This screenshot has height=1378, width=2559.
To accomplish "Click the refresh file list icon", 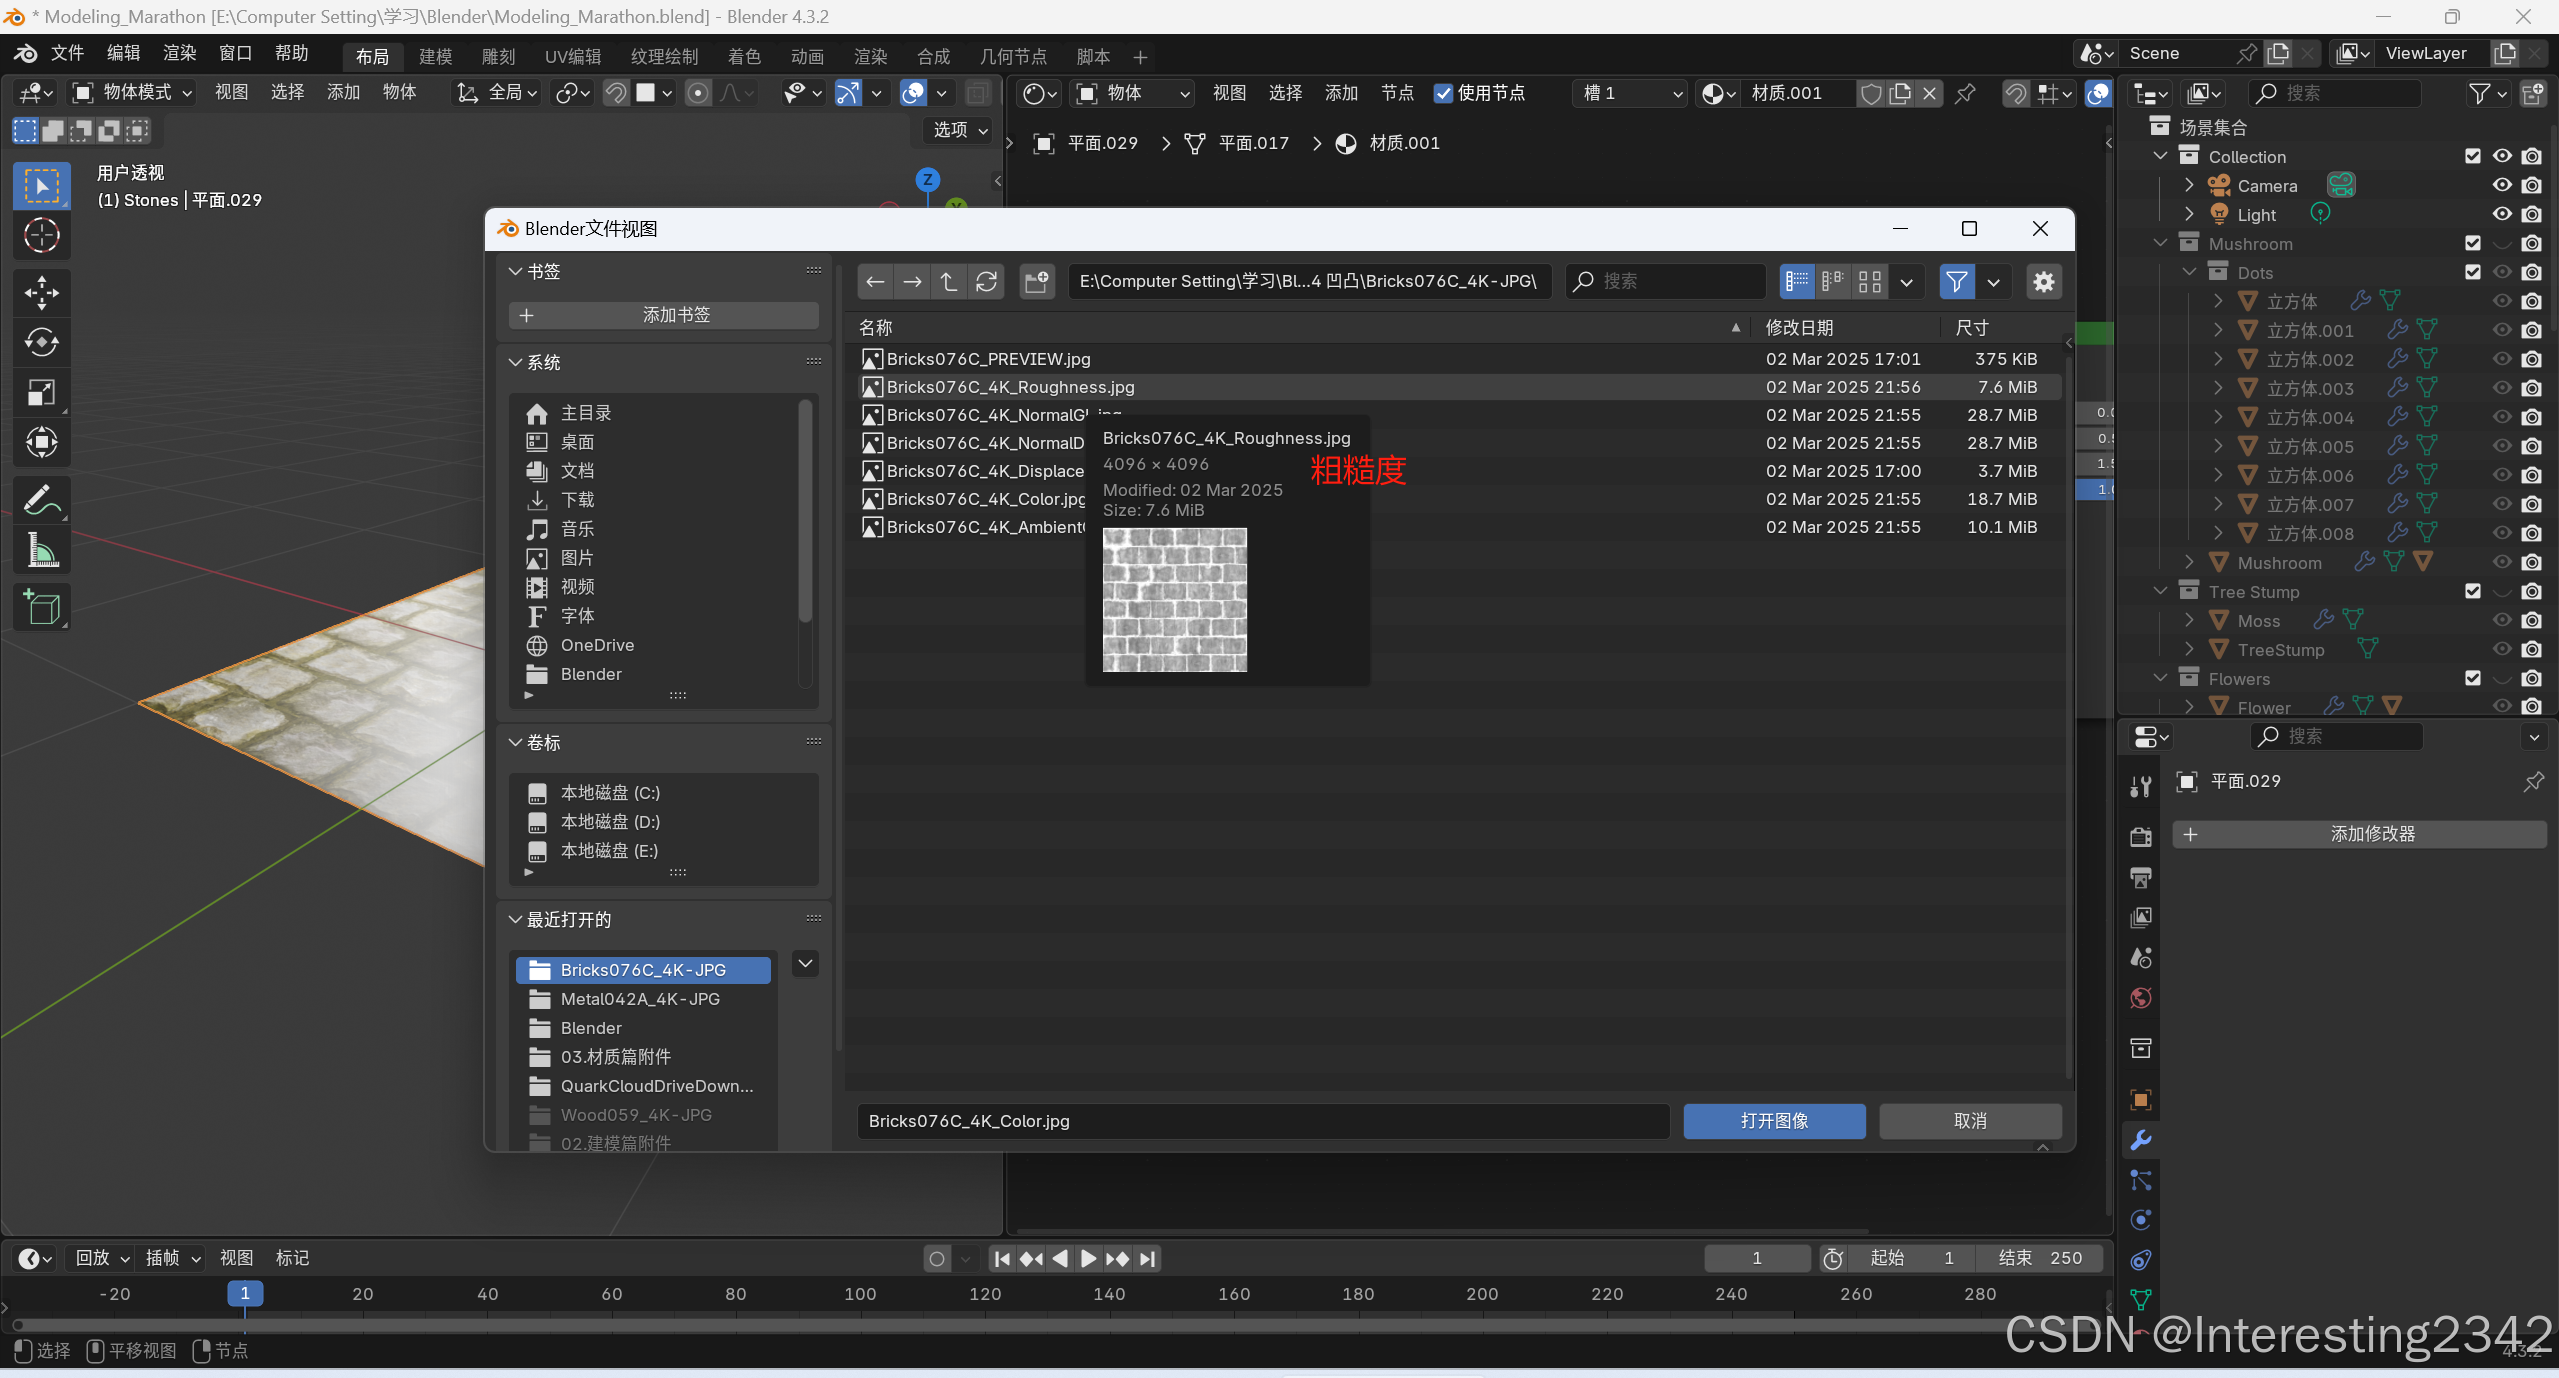I will [986, 282].
